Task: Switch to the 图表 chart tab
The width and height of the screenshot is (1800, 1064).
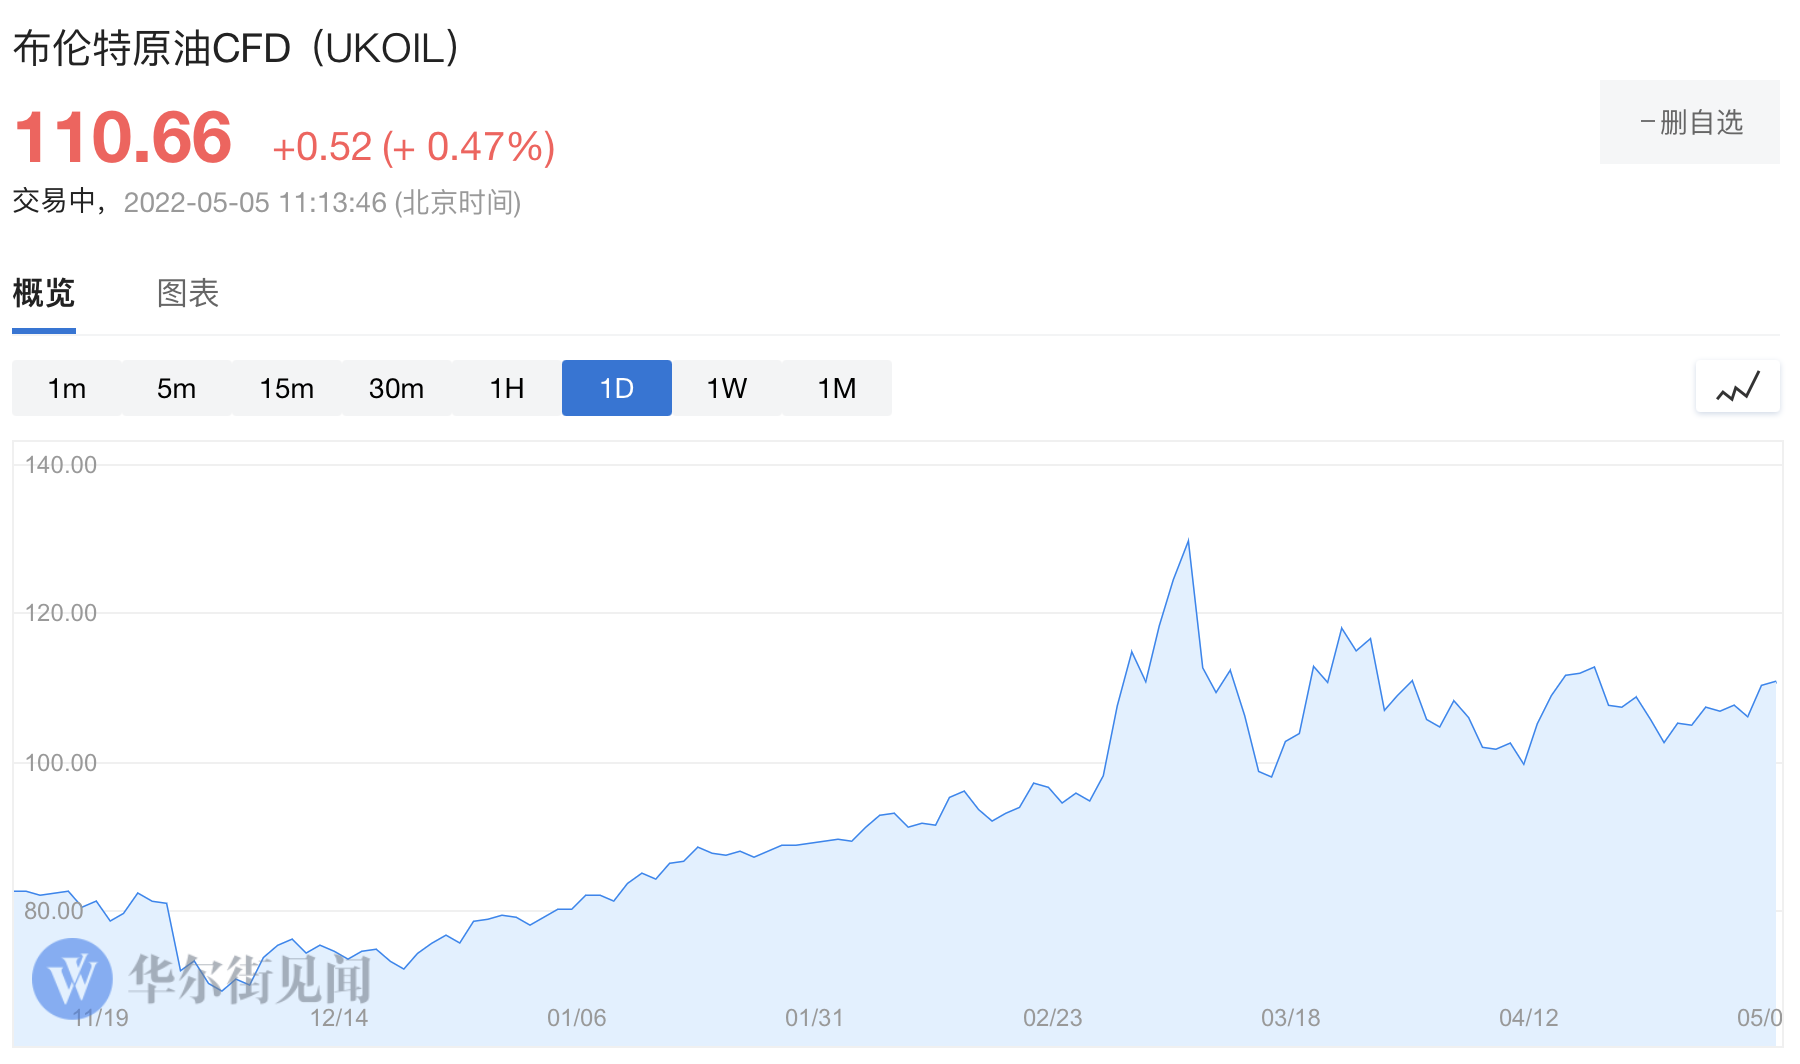Action: coord(188,294)
